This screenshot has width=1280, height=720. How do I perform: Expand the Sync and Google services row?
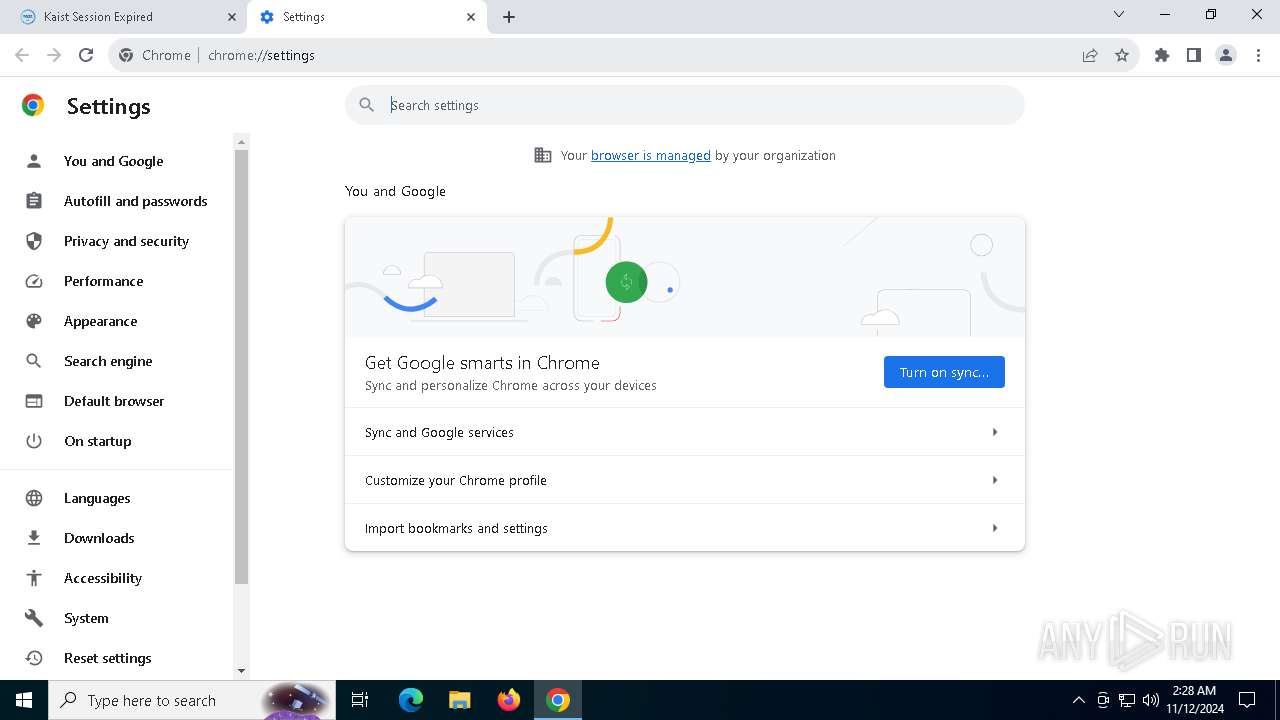point(685,432)
